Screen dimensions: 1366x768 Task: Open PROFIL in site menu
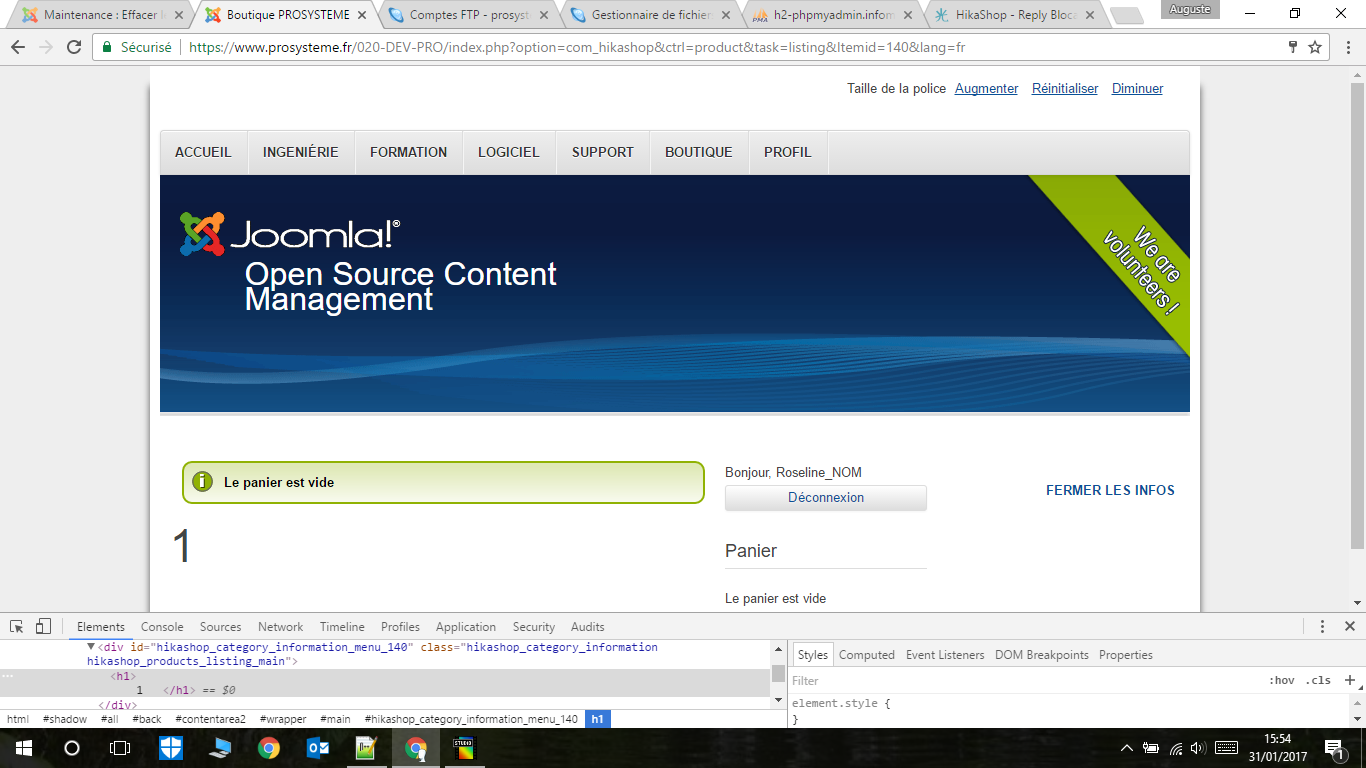788,152
